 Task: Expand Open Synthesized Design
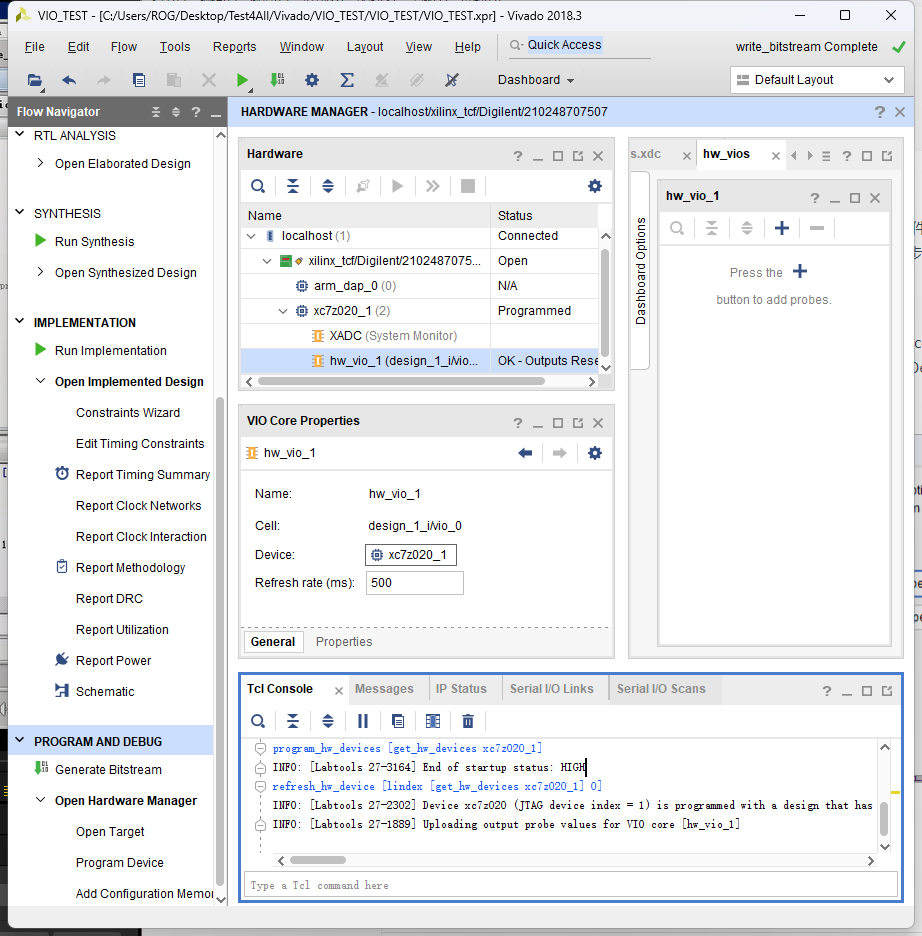[40, 272]
